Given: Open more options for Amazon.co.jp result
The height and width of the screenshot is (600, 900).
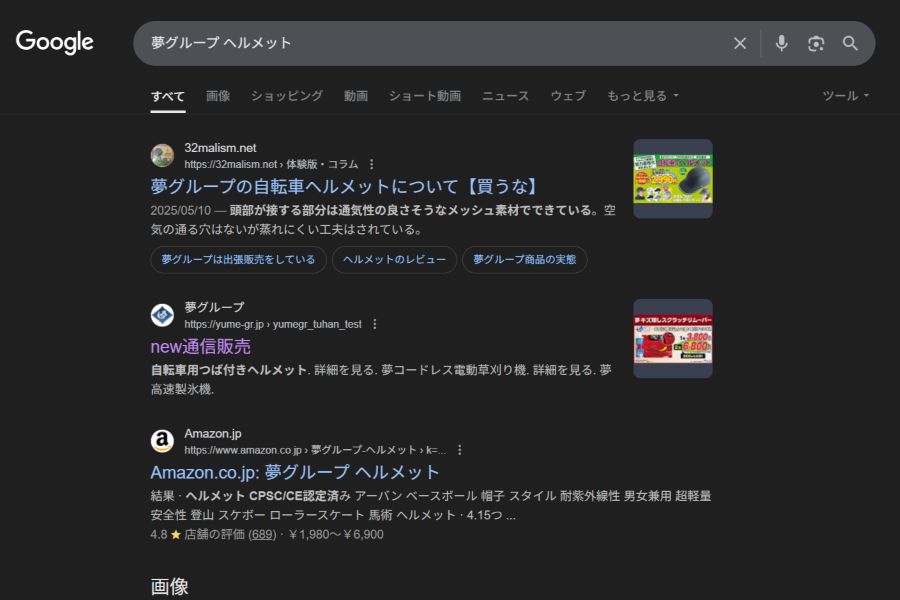Looking at the screenshot, I should click(460, 450).
